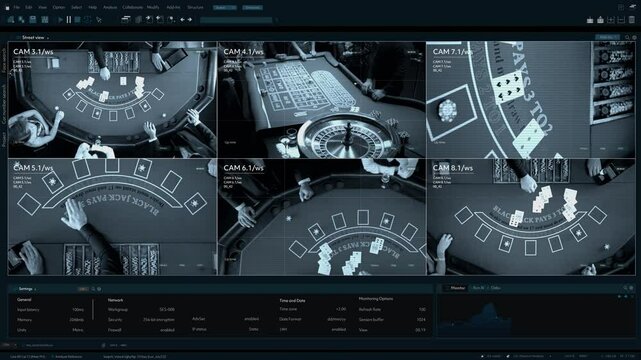Open the View menu

point(42,7)
